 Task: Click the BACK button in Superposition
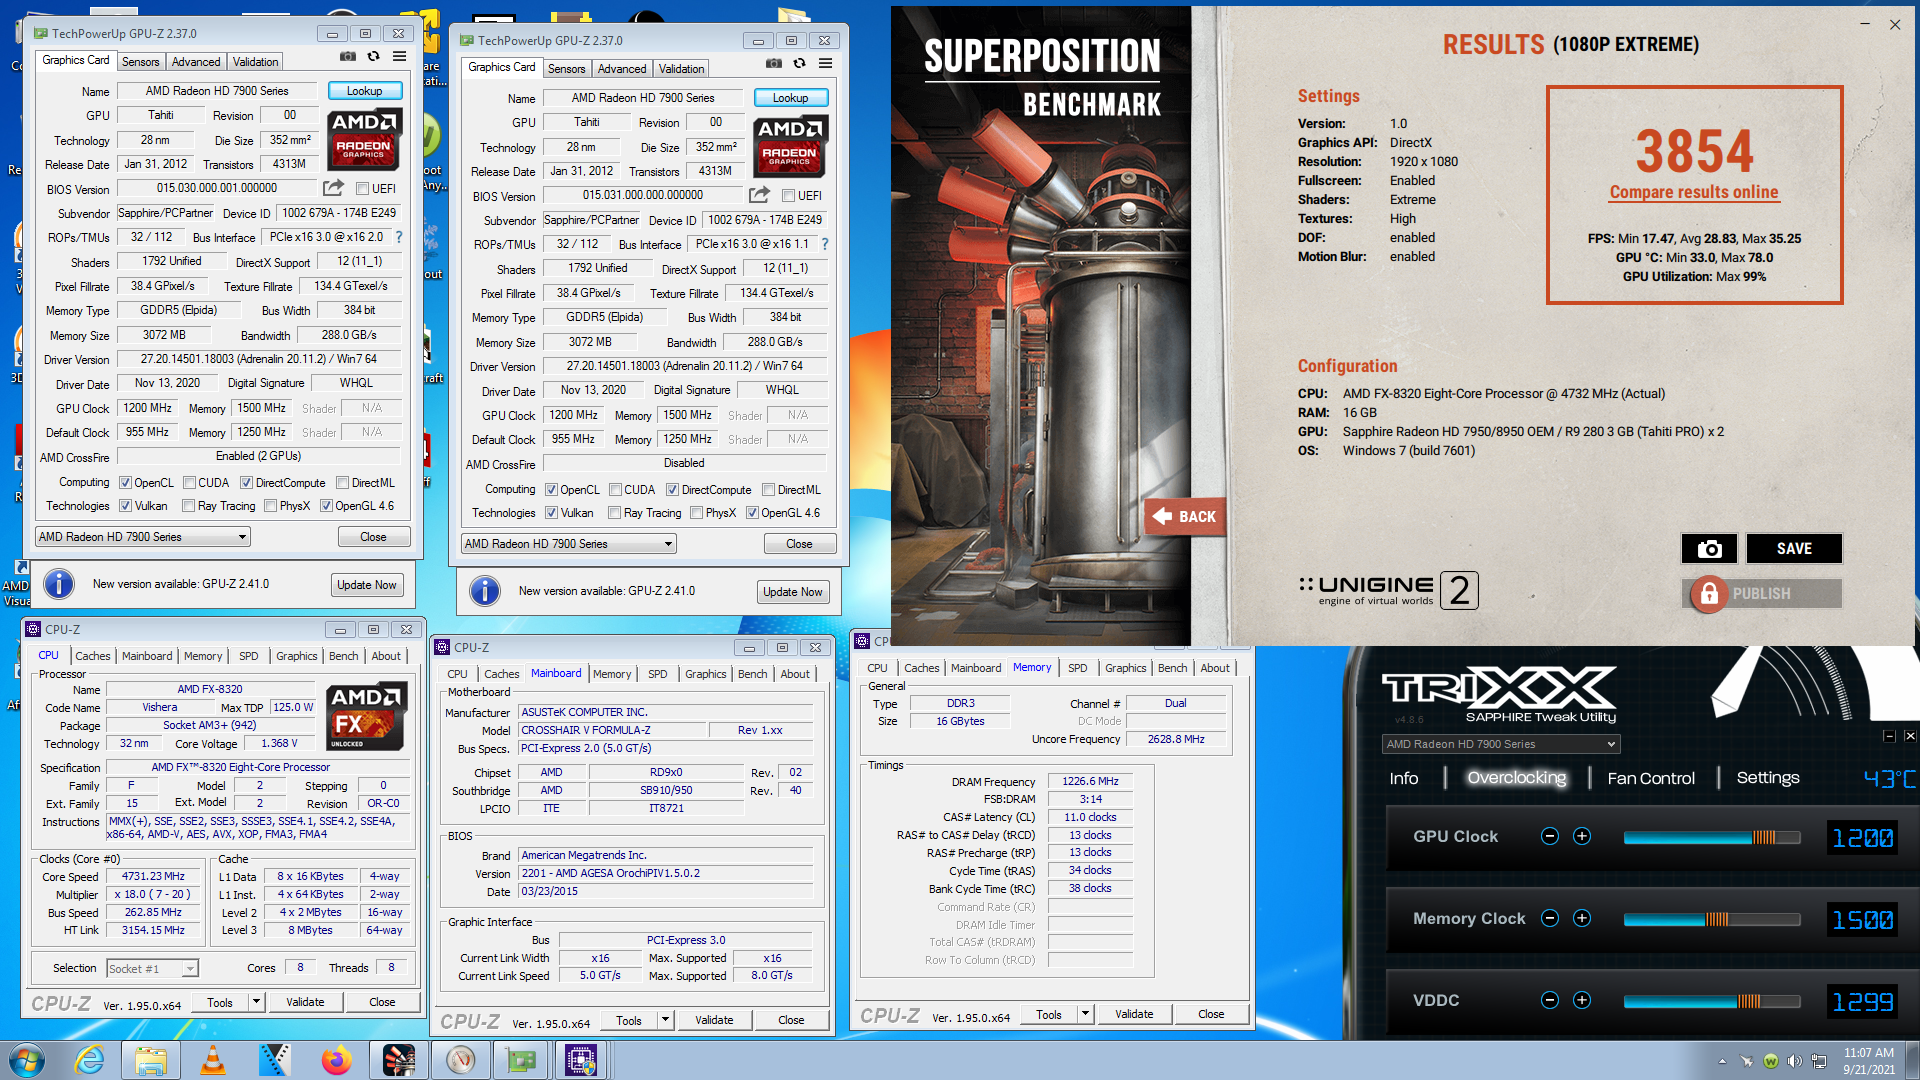point(1185,517)
